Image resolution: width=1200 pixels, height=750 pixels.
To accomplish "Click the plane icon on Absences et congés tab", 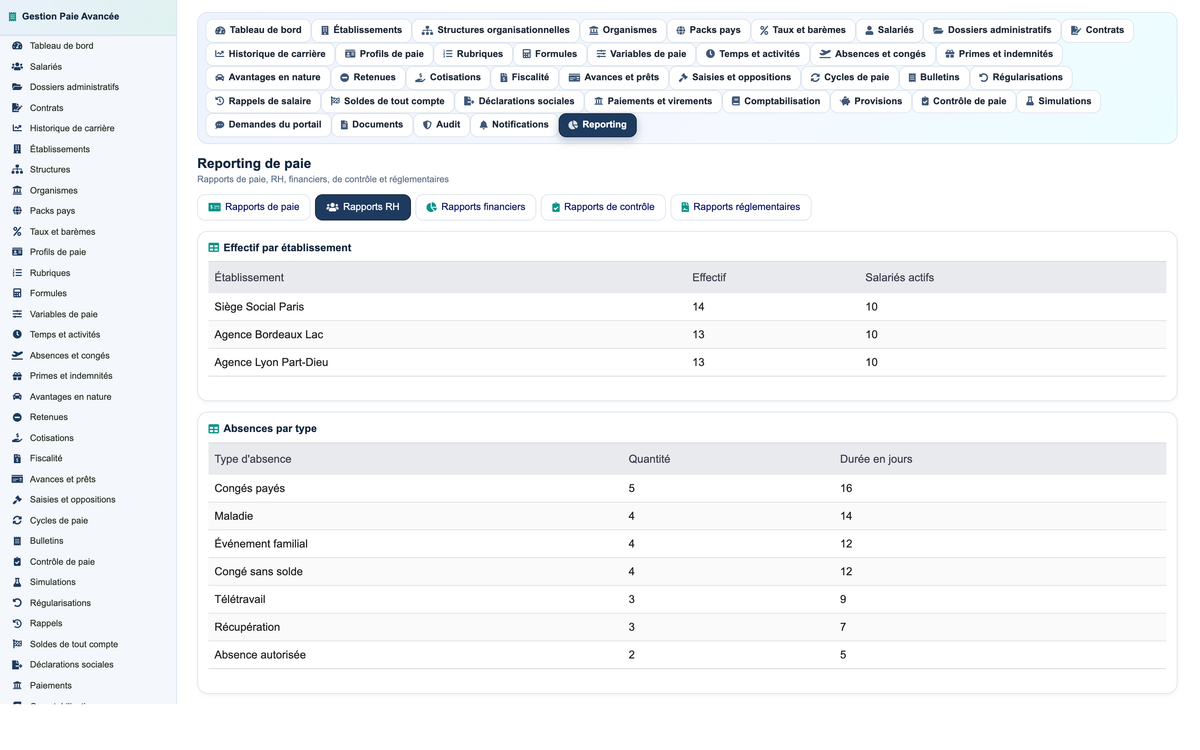I will coord(825,54).
